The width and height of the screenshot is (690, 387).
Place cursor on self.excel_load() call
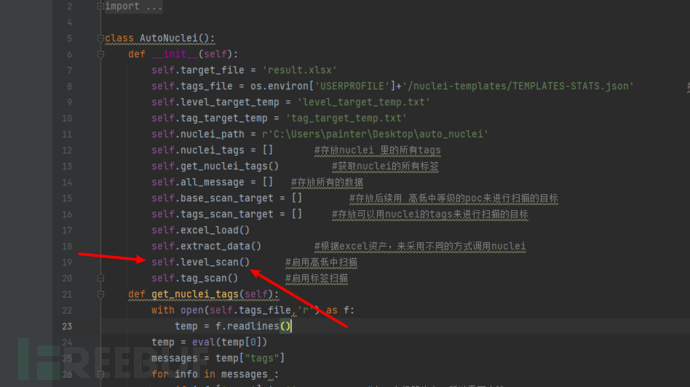[x=201, y=230]
